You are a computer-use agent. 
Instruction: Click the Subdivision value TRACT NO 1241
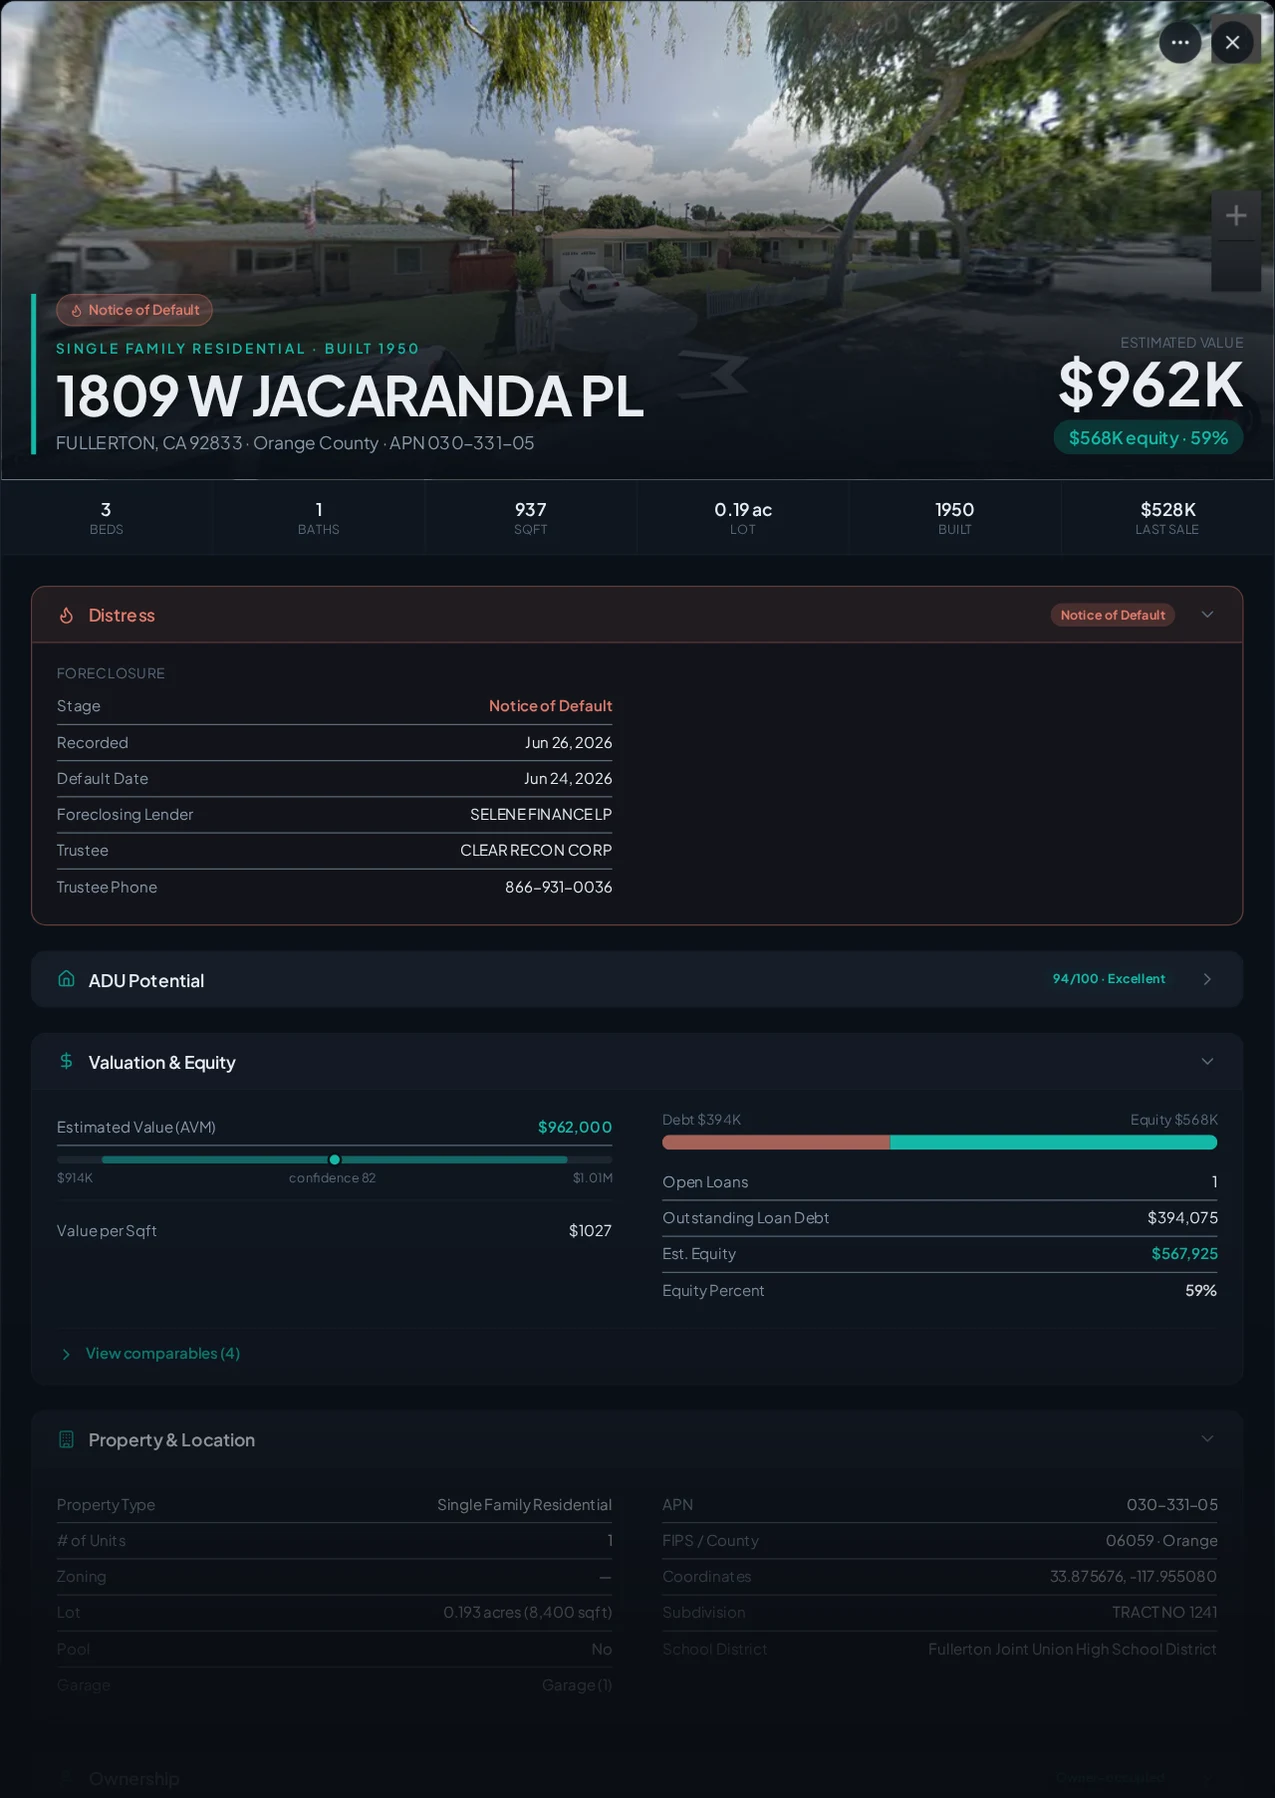pos(1164,1613)
